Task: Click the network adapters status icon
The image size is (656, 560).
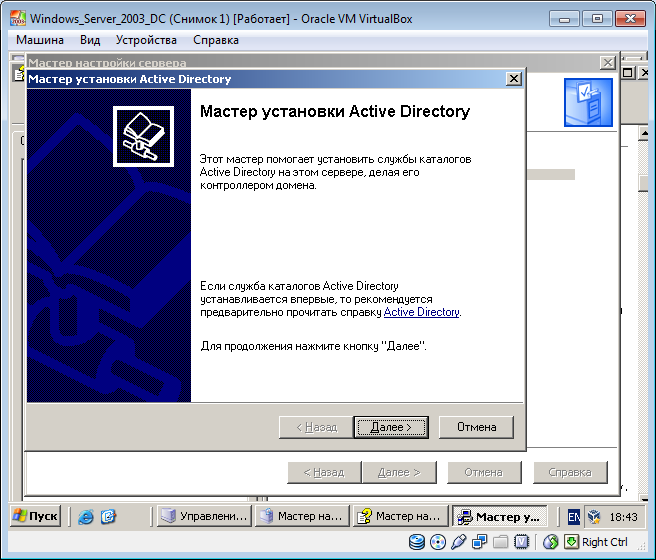Action: tap(479, 542)
